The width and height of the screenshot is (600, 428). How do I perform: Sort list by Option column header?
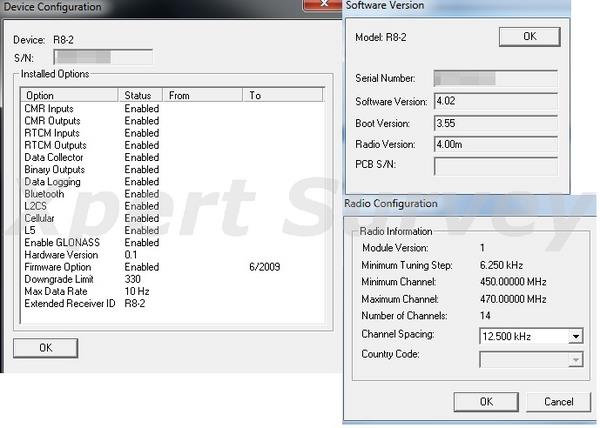point(68,95)
